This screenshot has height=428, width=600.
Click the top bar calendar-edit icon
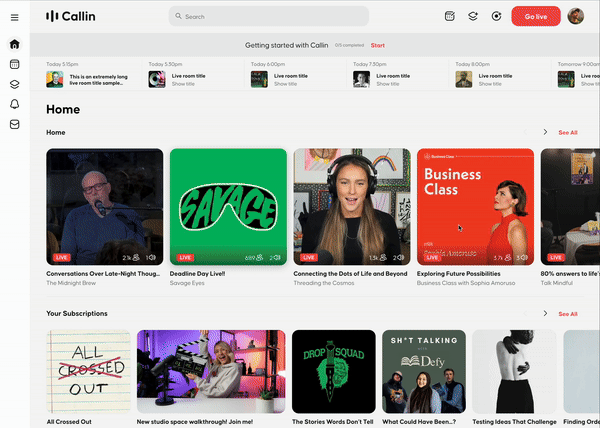tap(450, 16)
